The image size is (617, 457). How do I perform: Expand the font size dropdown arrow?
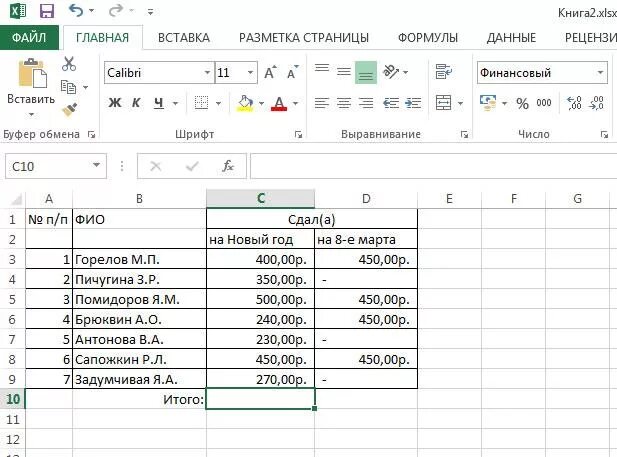[250, 73]
